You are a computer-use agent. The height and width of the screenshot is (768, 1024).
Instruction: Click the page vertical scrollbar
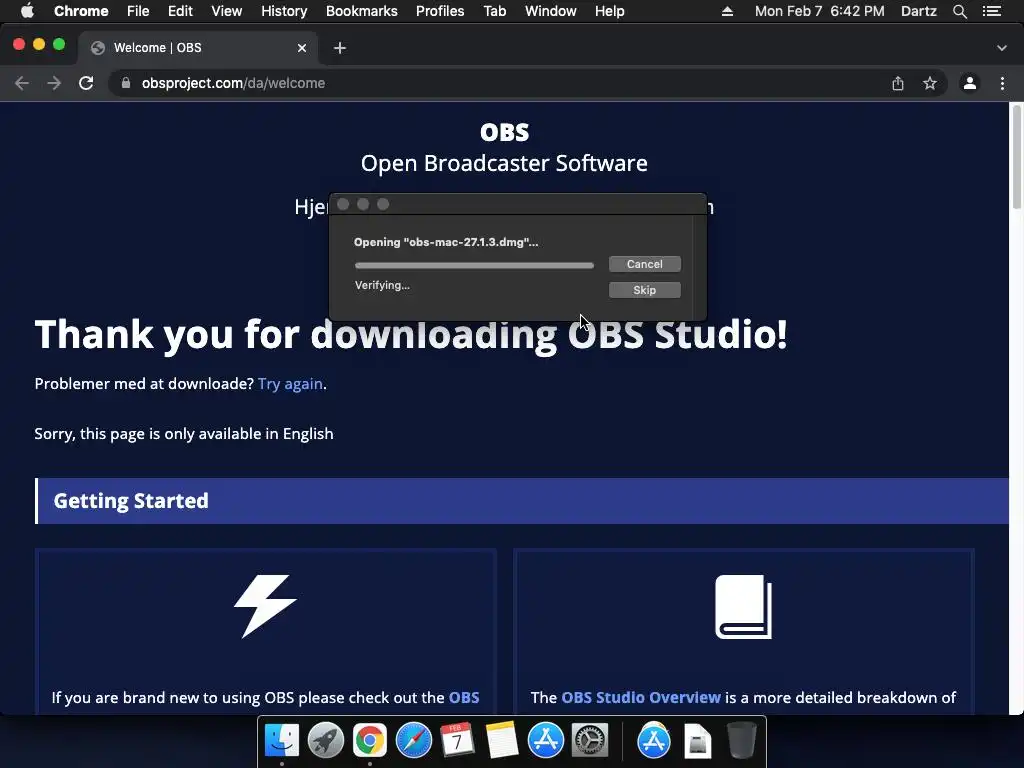pos(1016,157)
